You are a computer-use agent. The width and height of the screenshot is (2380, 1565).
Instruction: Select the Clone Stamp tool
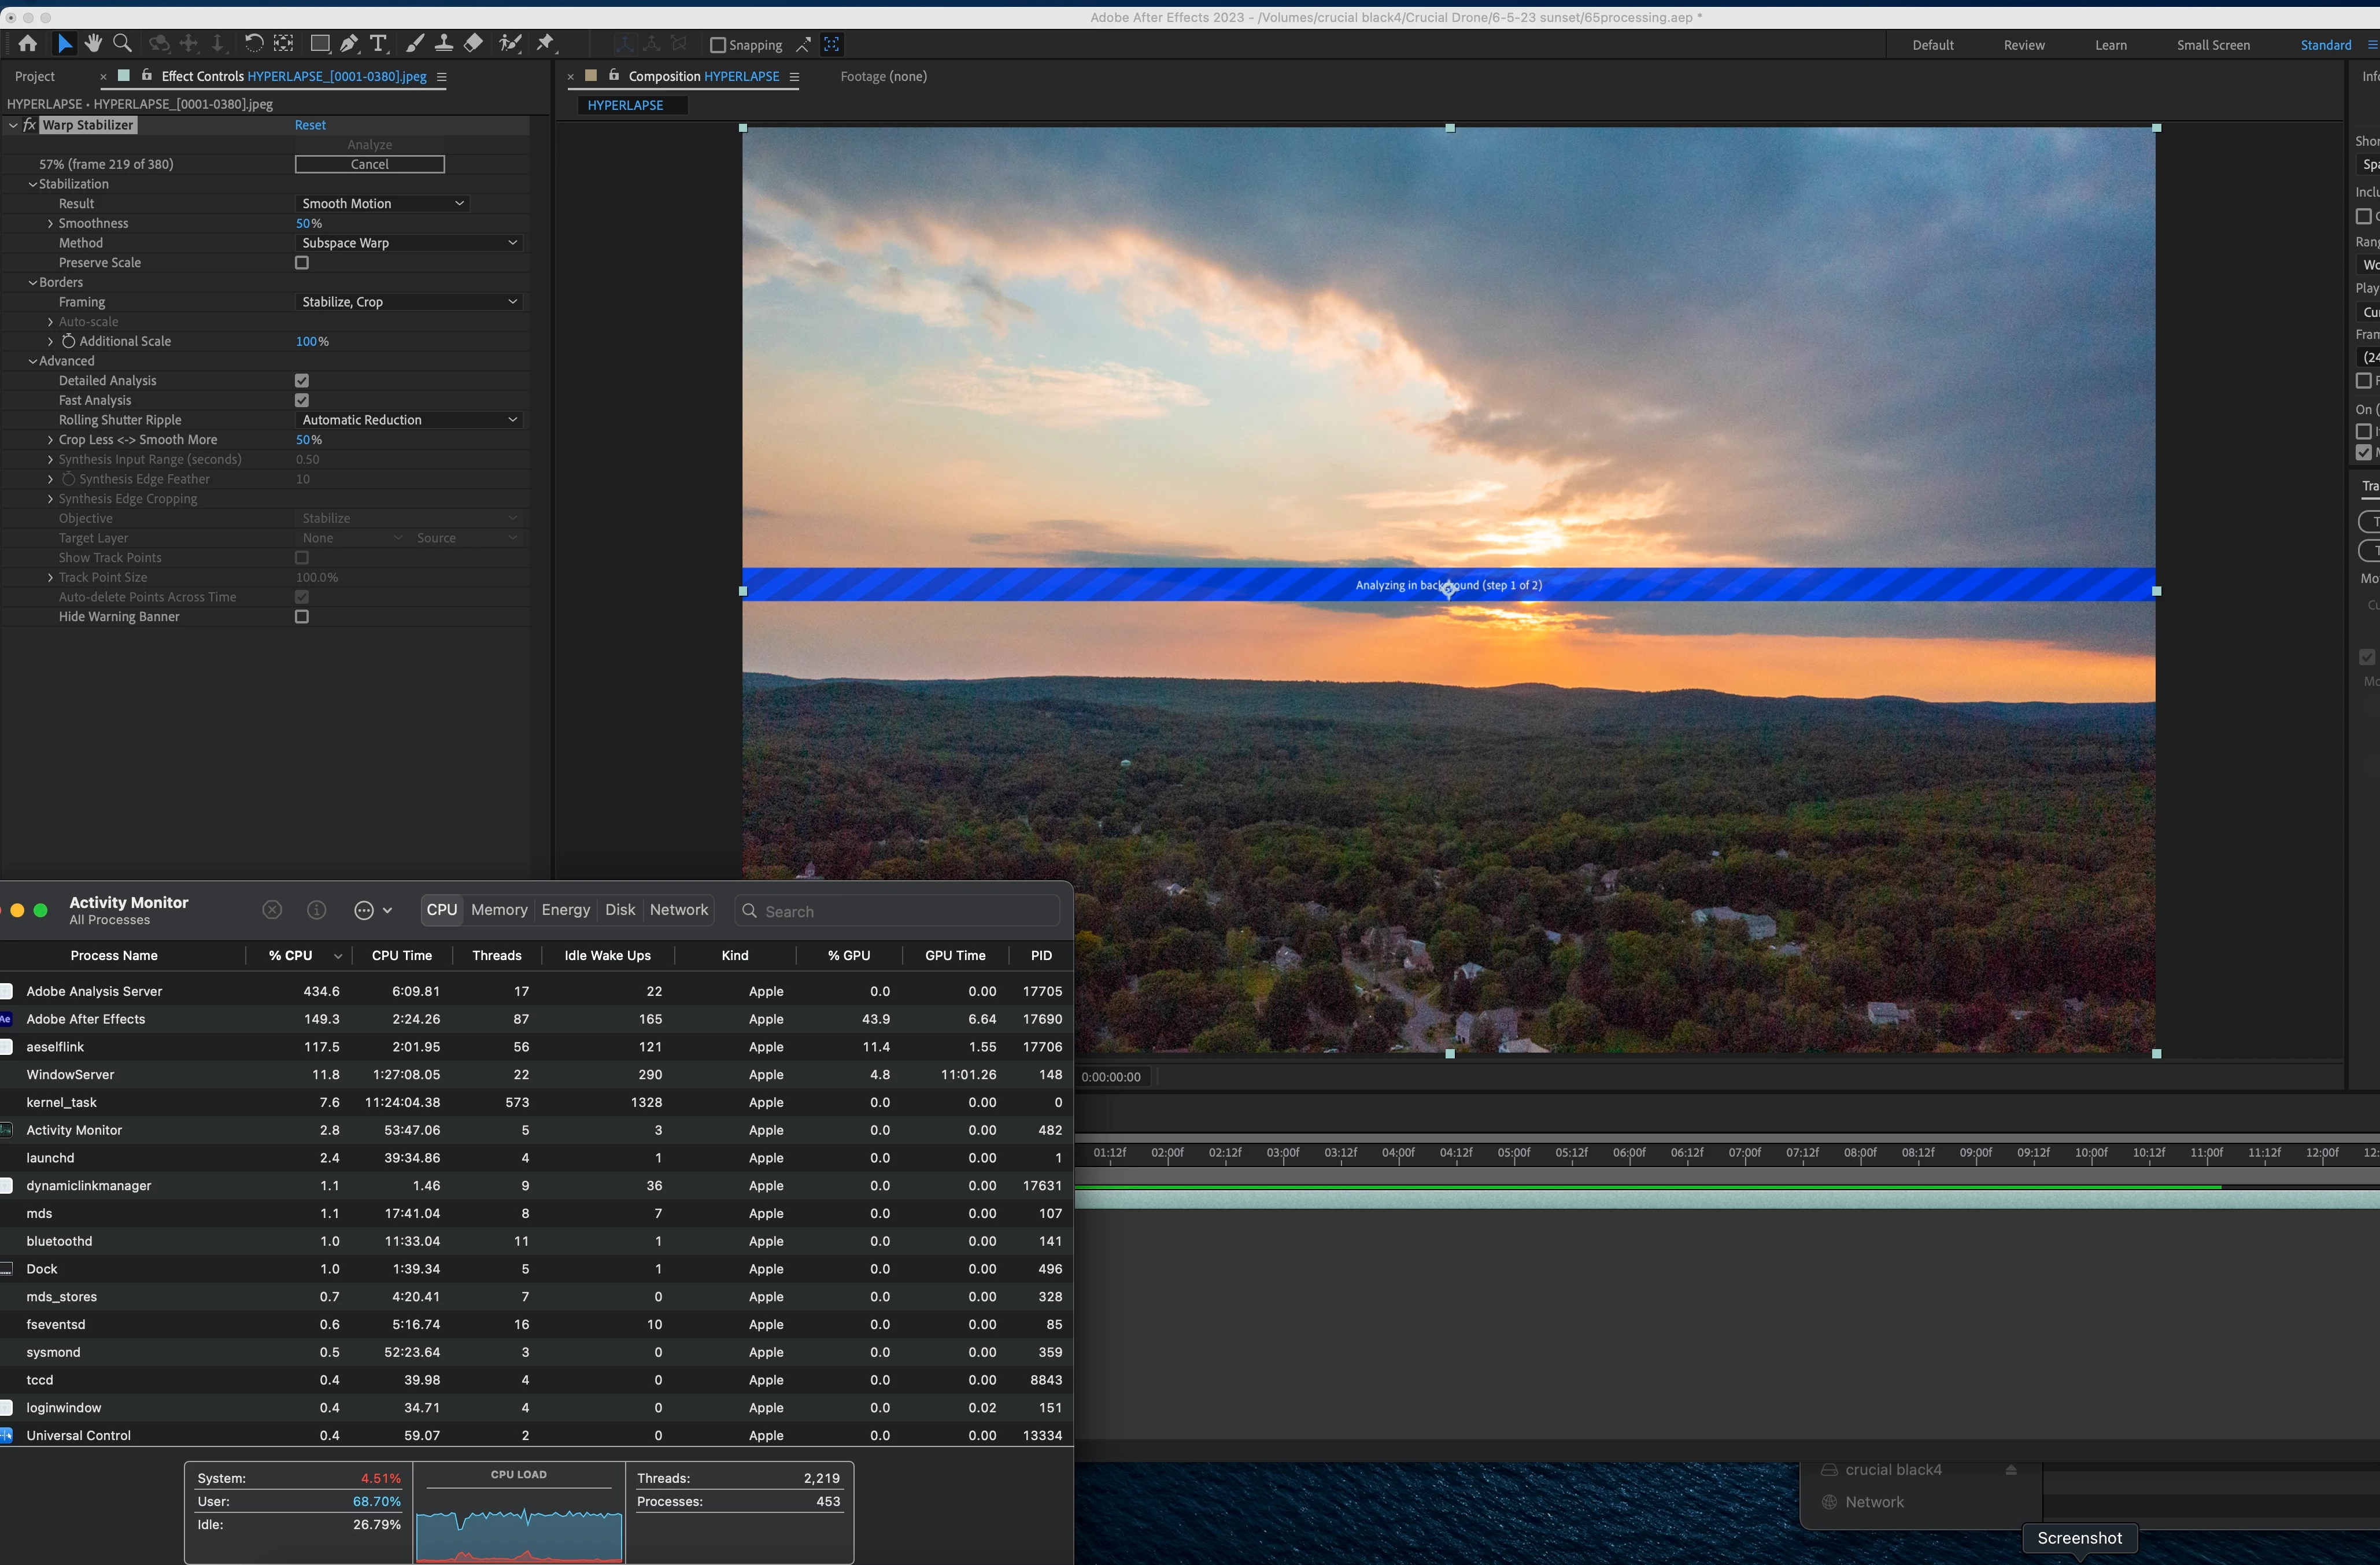point(444,44)
